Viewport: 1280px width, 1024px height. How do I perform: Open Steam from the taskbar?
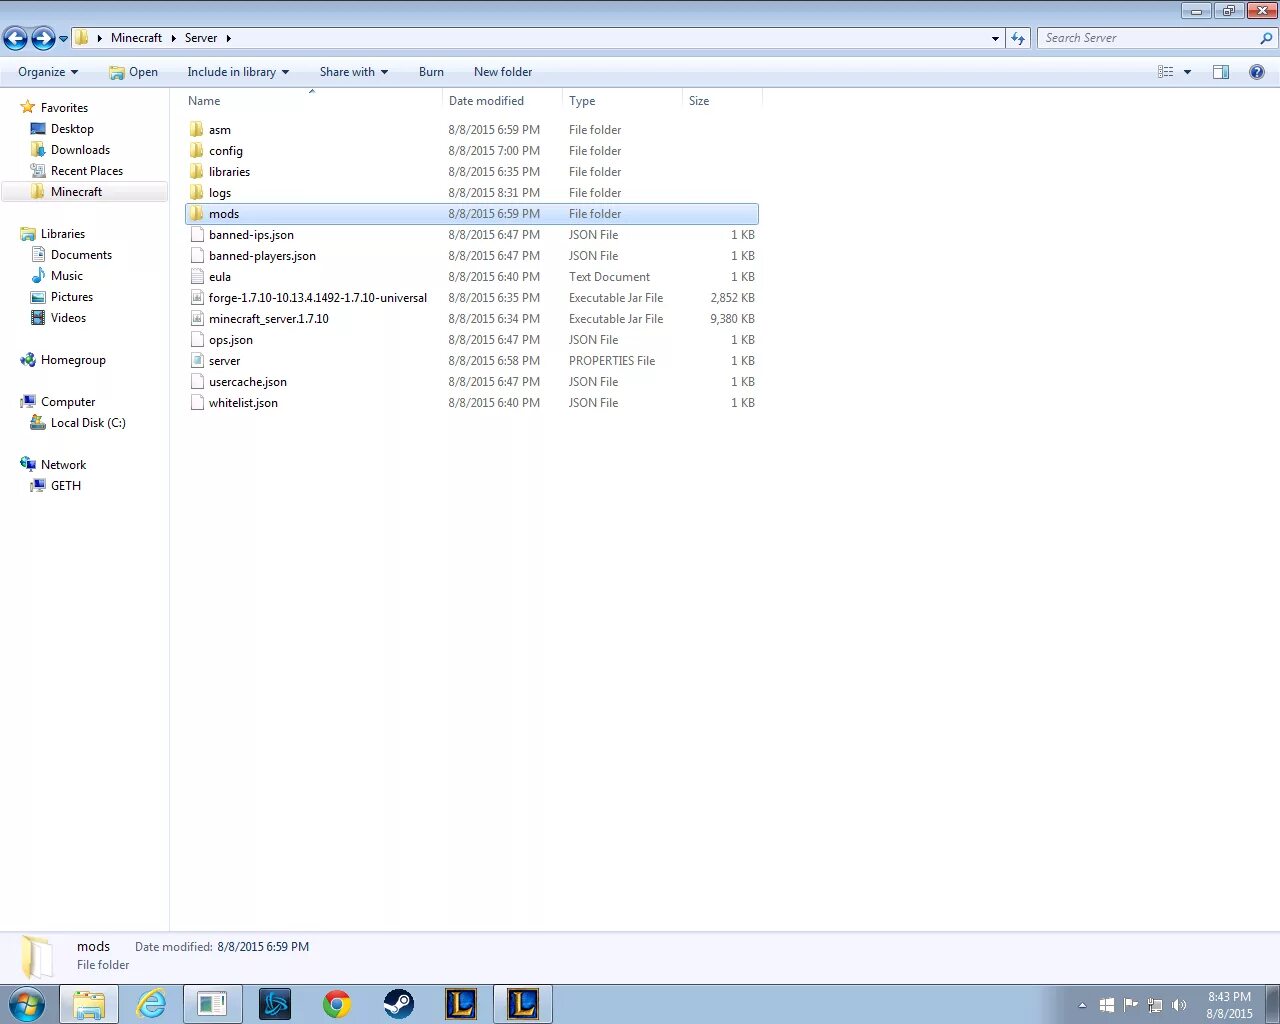tap(399, 1004)
